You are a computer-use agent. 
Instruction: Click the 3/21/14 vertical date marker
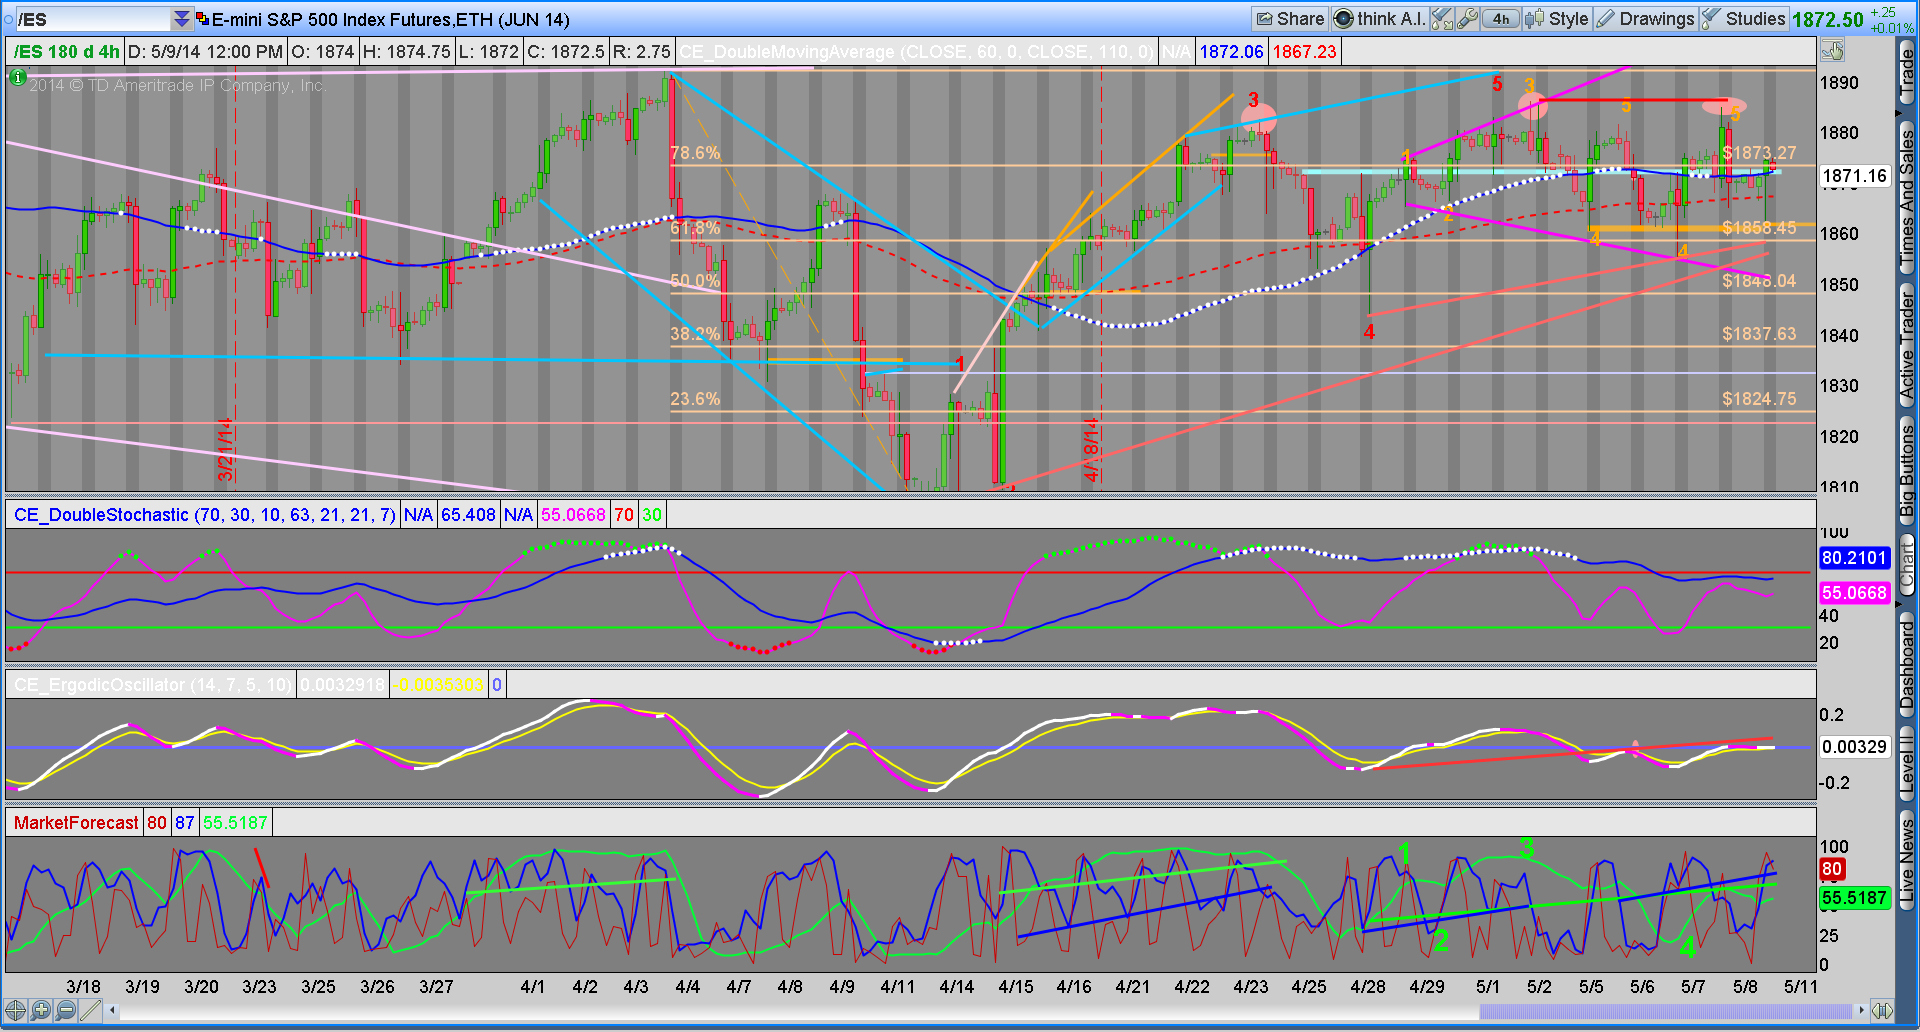coord(226,450)
